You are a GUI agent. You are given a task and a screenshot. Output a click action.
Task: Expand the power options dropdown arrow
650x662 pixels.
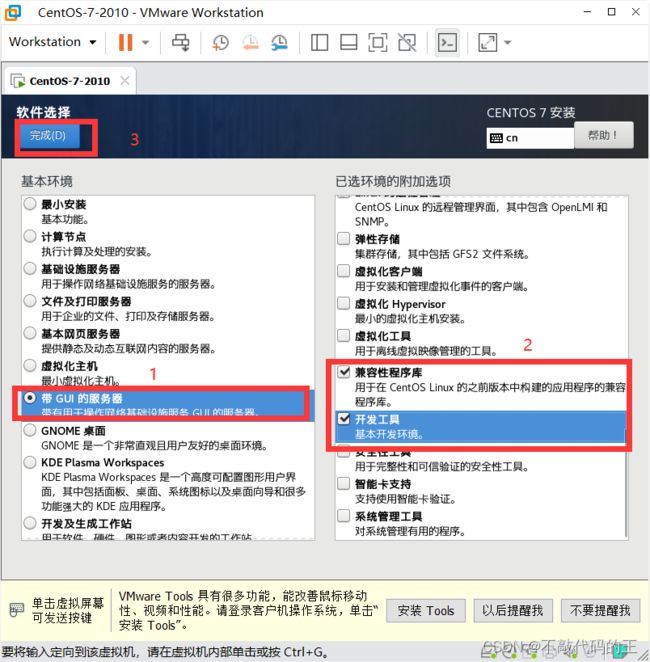[x=145, y=42]
